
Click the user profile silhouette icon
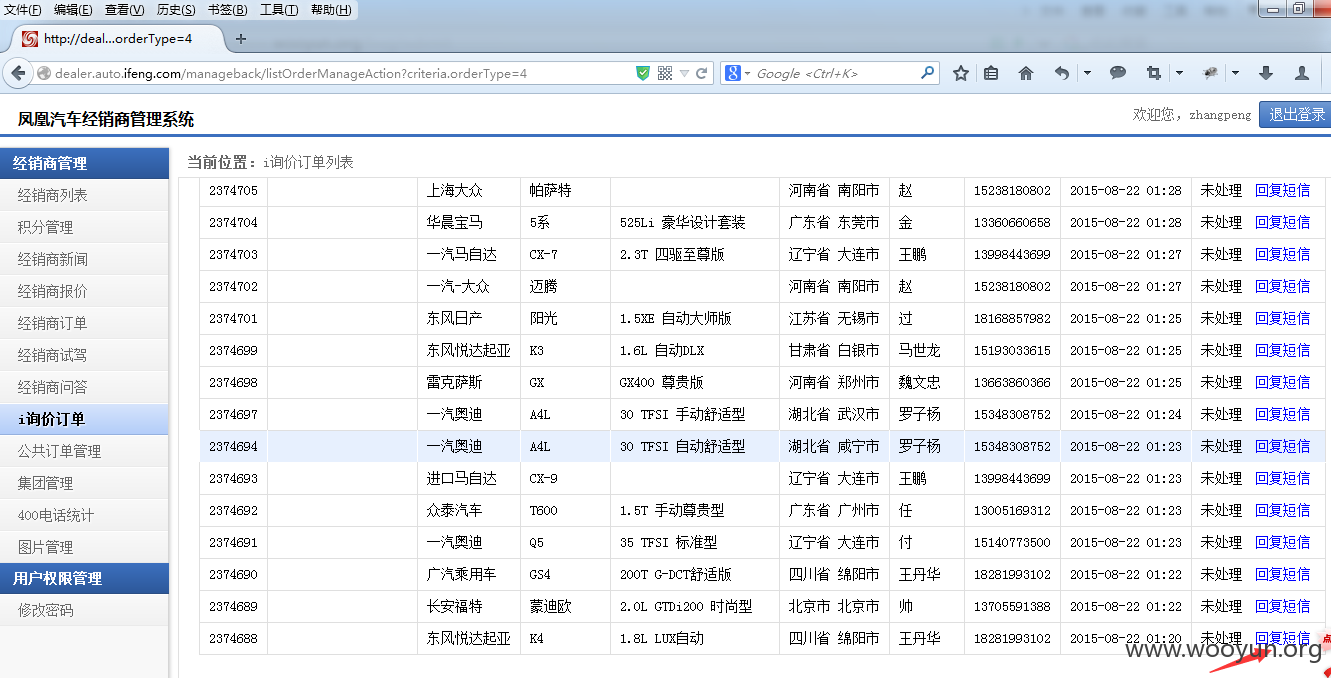pos(1302,73)
